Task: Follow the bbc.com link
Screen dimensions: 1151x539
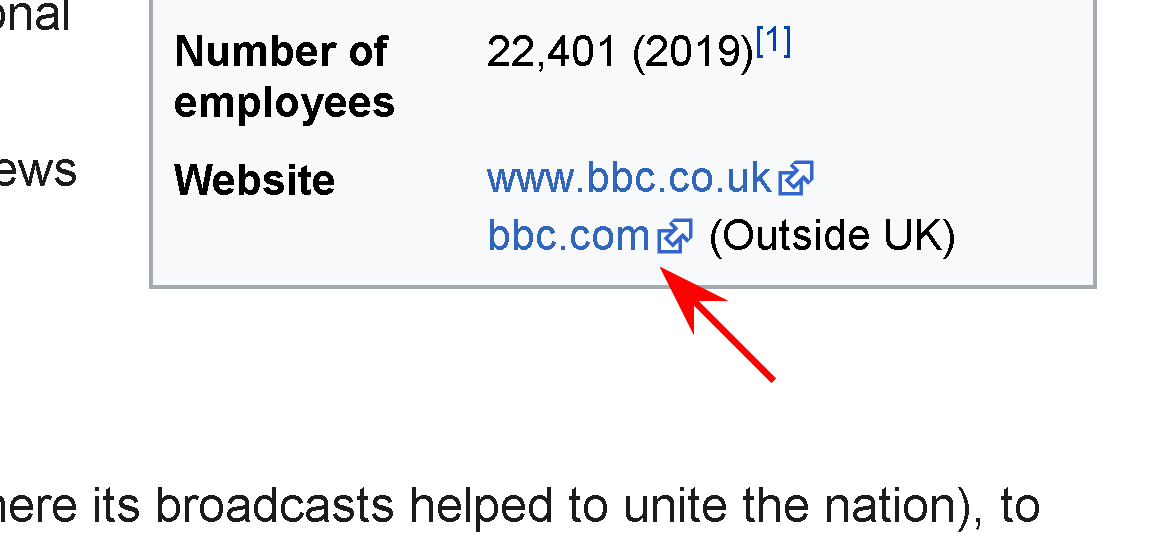Action: point(568,236)
